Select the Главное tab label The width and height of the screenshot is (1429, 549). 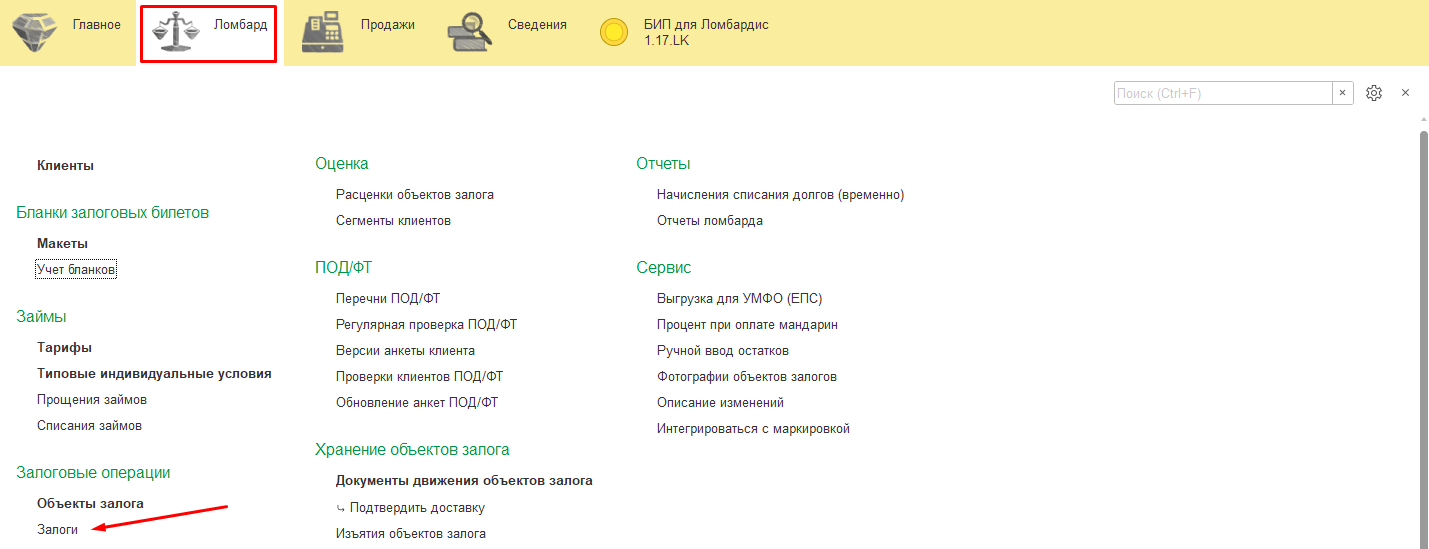point(97,24)
